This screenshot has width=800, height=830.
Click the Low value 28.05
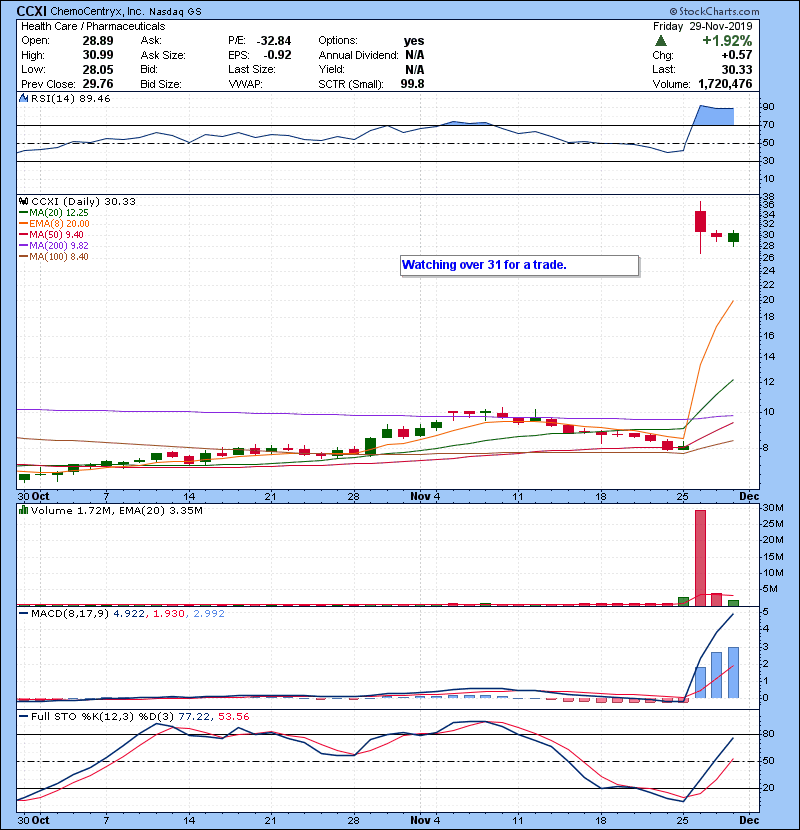(98, 69)
